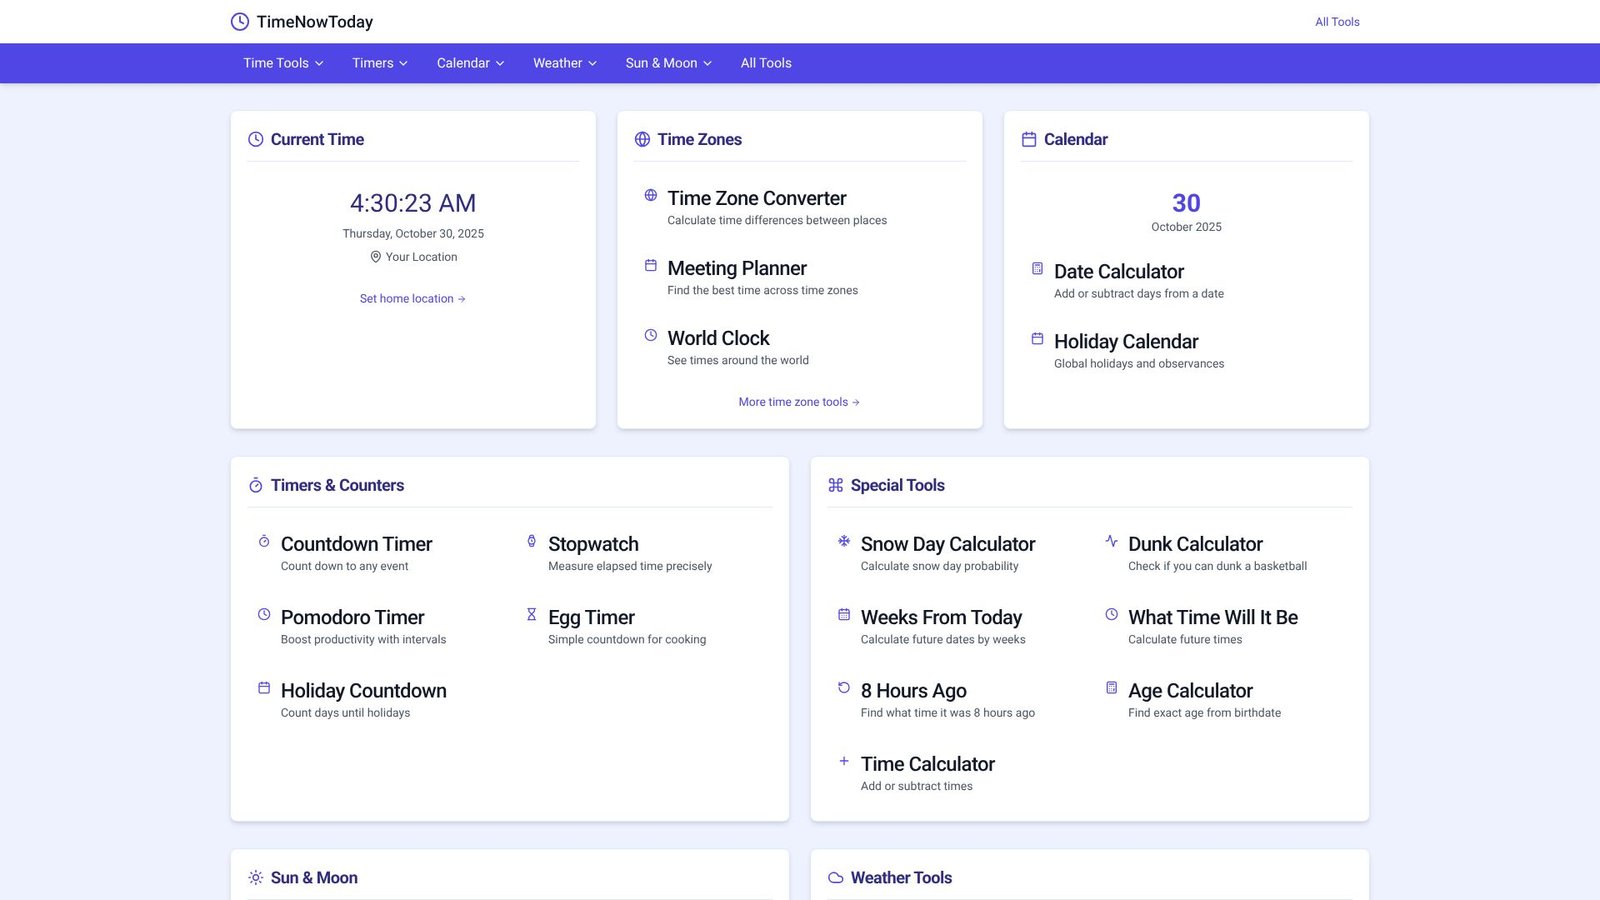Select All Tools in the purple navigation bar

[766, 63]
